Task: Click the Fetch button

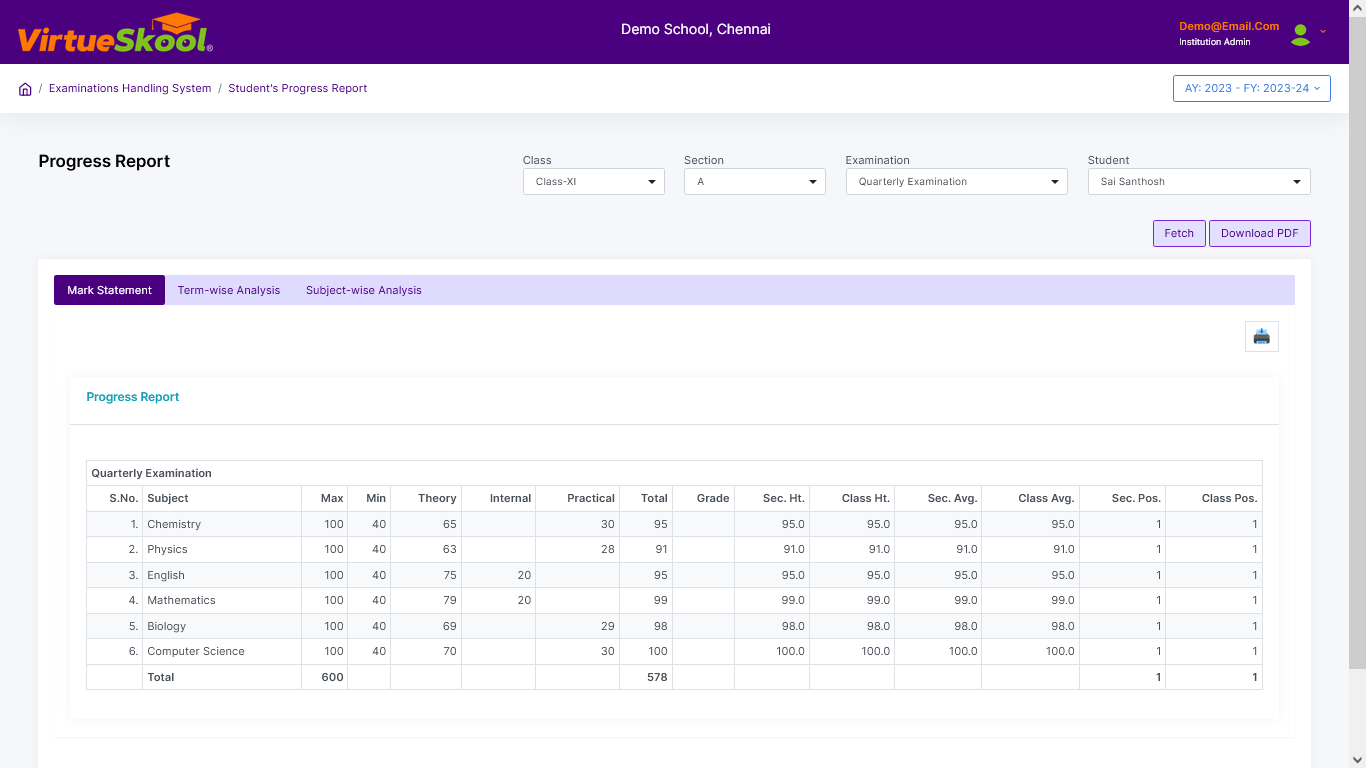Action: [x=1179, y=233]
